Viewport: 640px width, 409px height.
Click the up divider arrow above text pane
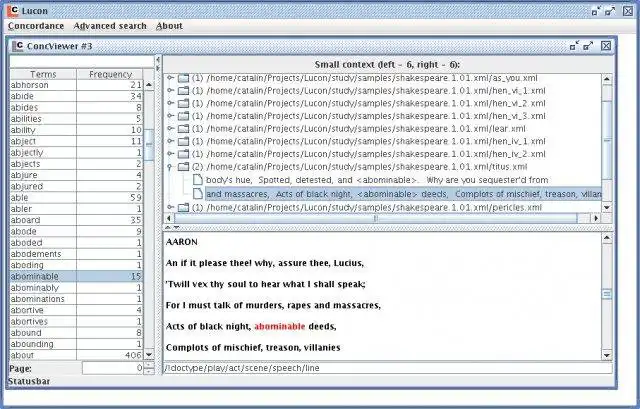(168, 227)
